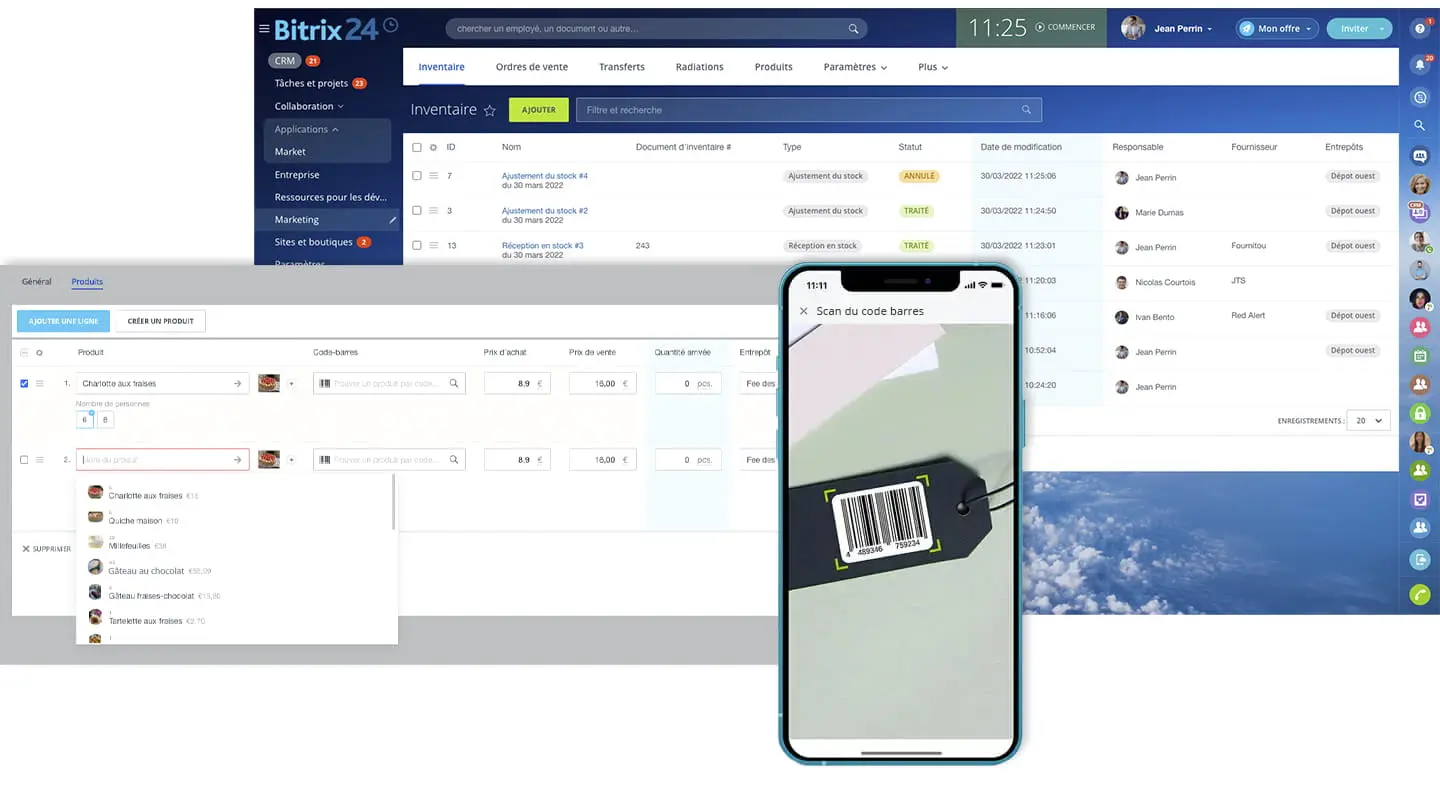Open the notifications bell in right sidebar
The height and width of the screenshot is (788, 1440).
1419,64
